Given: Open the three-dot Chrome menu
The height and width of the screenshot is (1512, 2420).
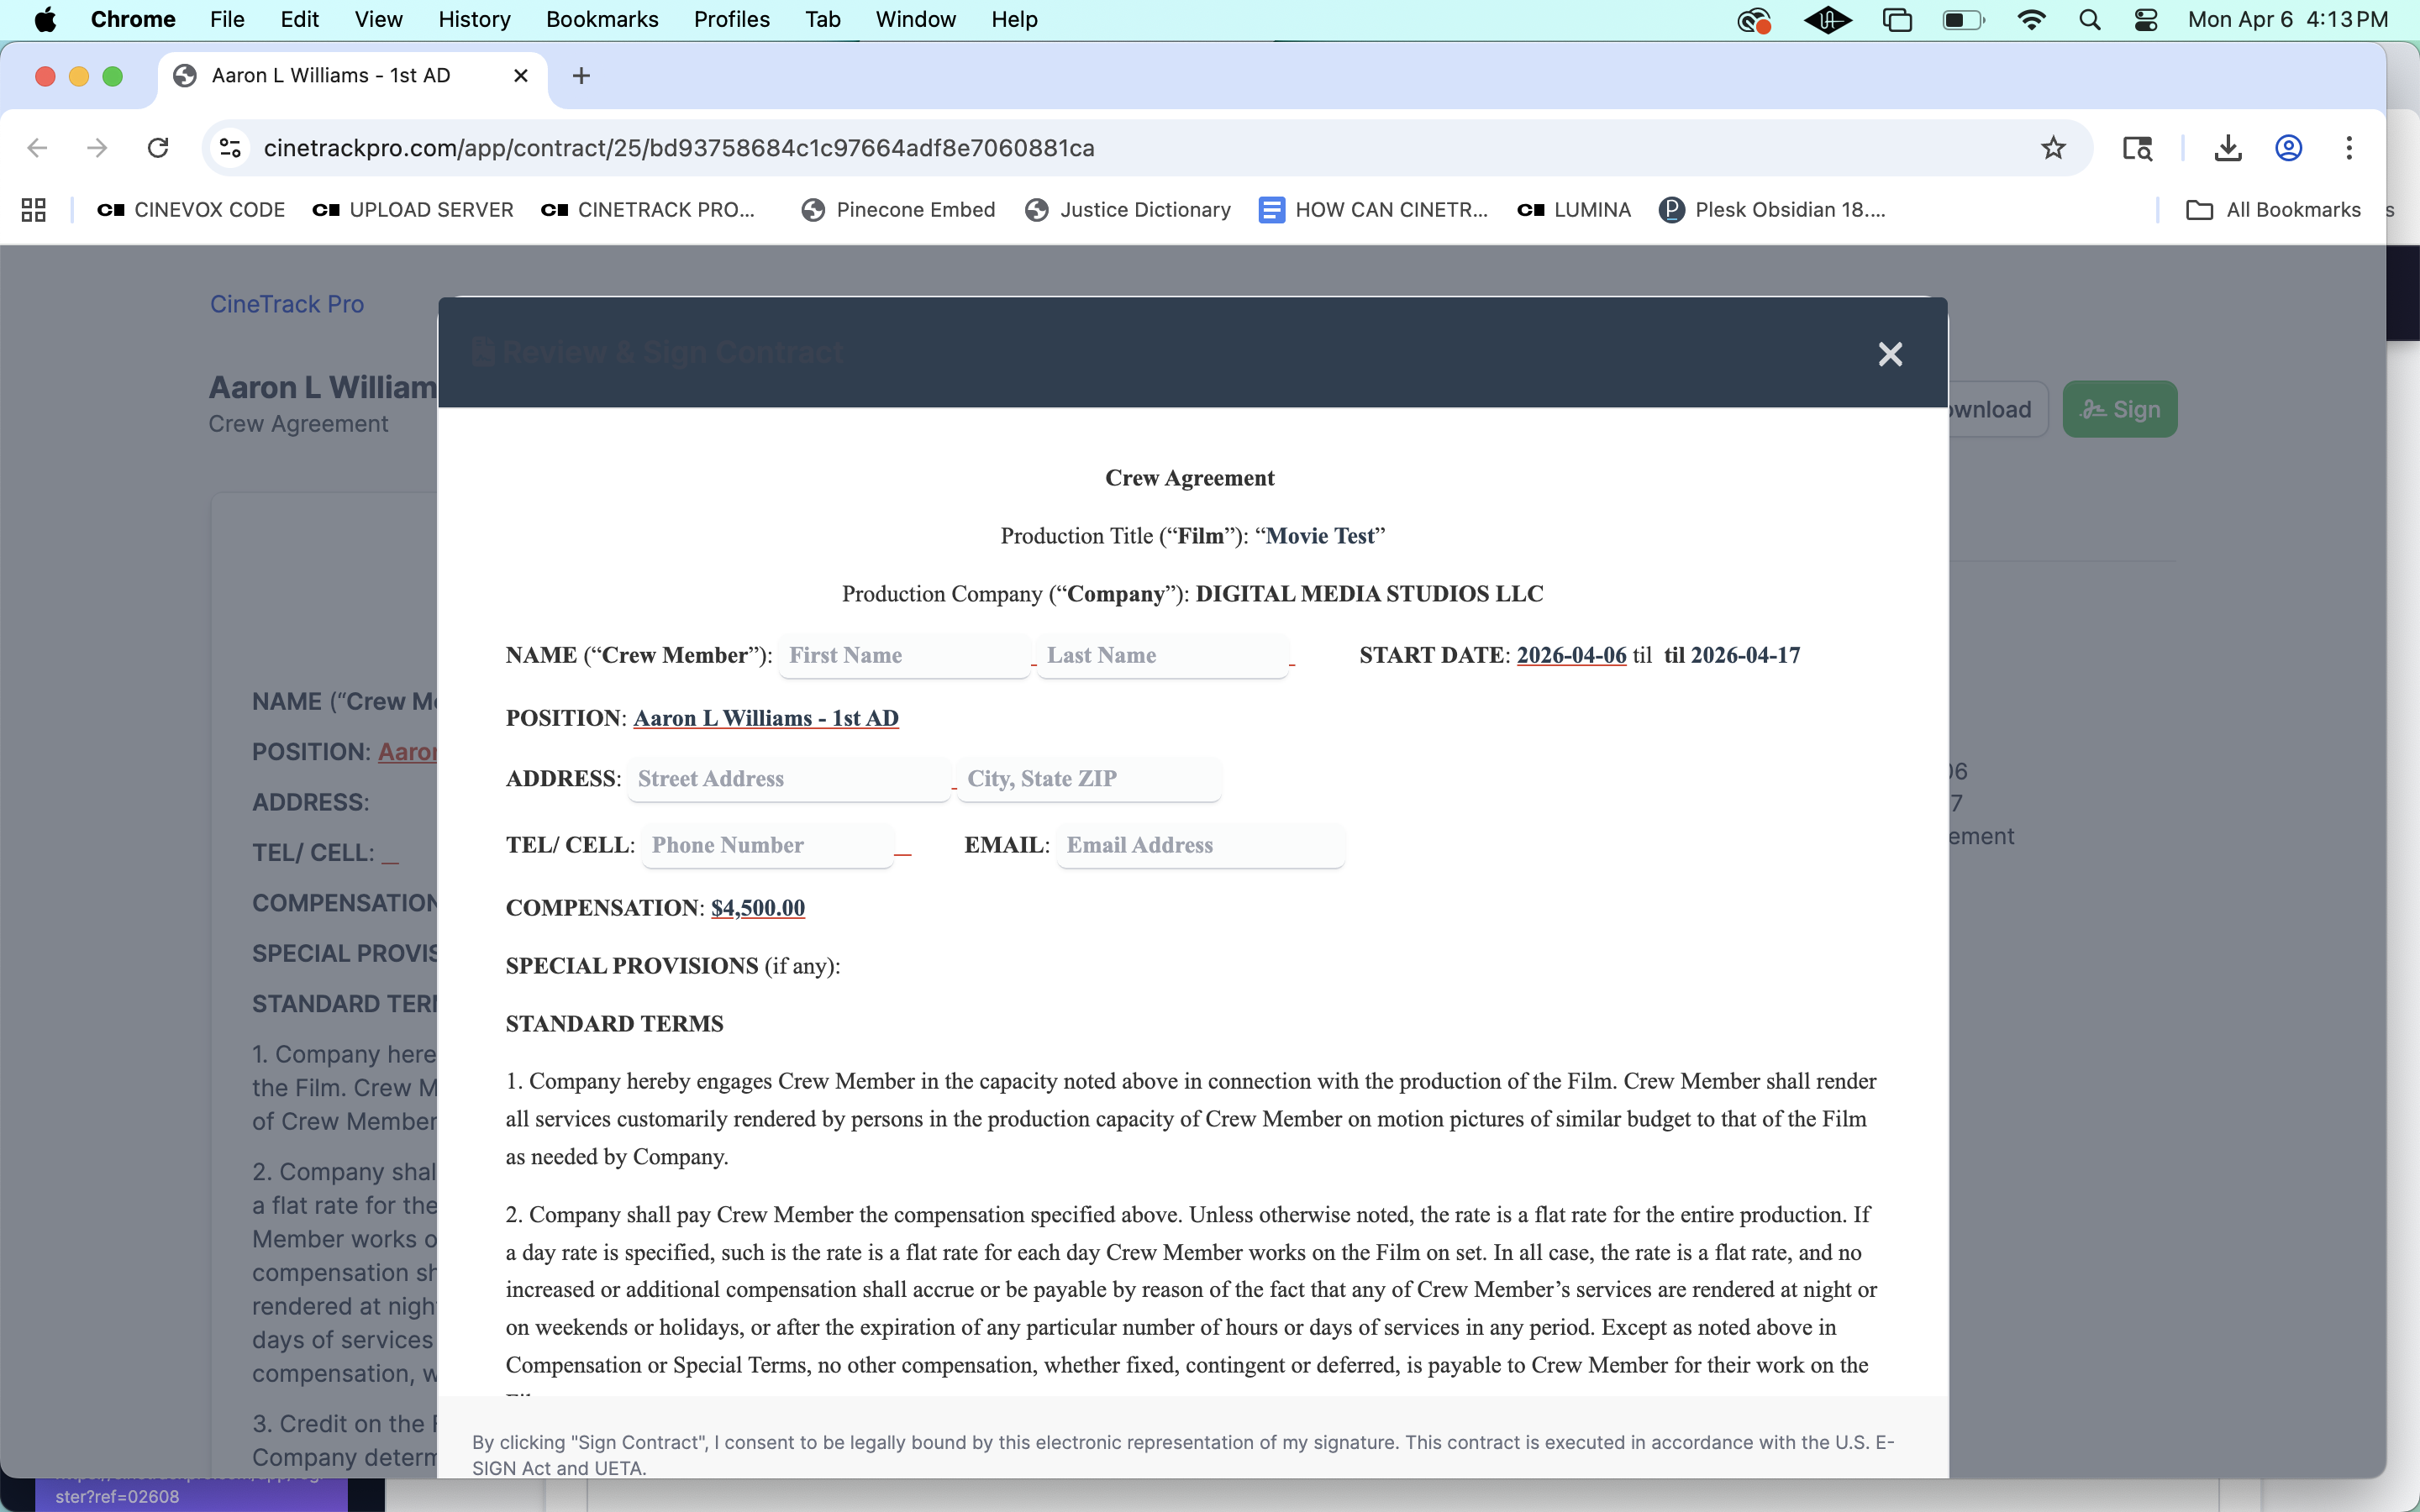Looking at the screenshot, I should pos(2349,147).
